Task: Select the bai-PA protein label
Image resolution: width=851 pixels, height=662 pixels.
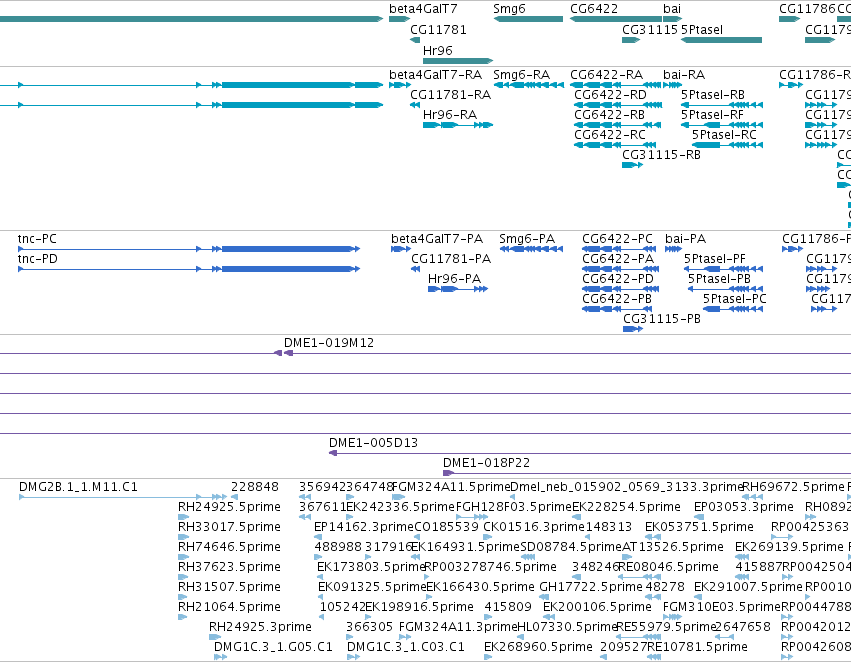Action: tap(685, 239)
